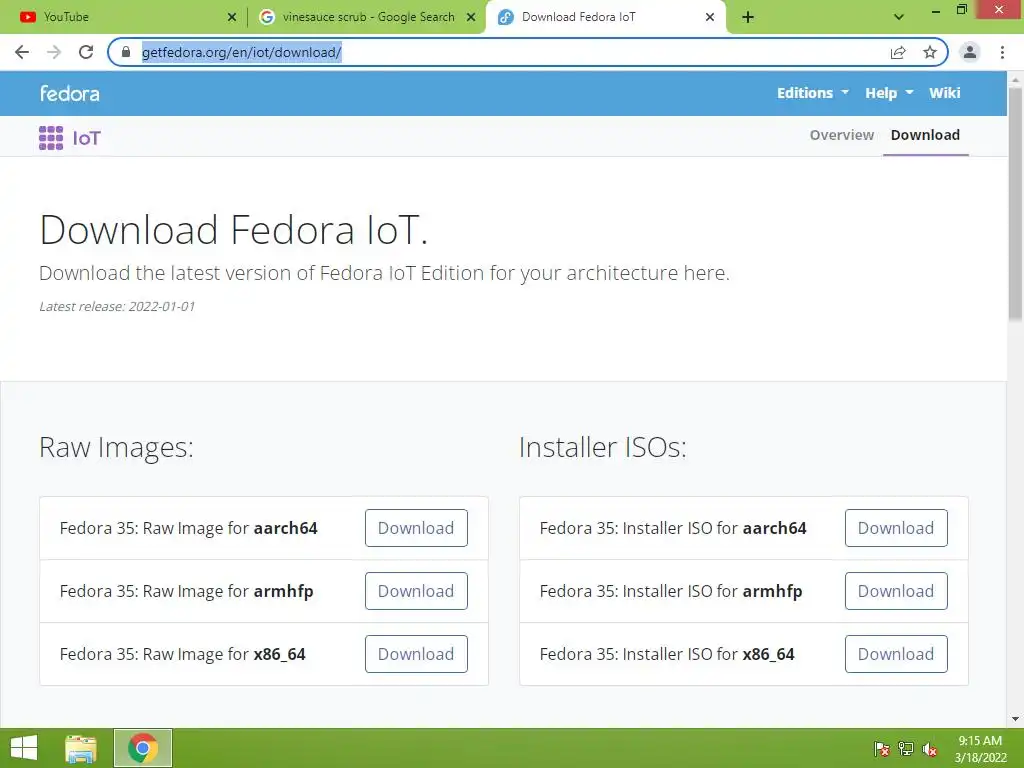Image resolution: width=1024 pixels, height=768 pixels.
Task: Download Installer ISO for armhfp
Action: coord(896,591)
